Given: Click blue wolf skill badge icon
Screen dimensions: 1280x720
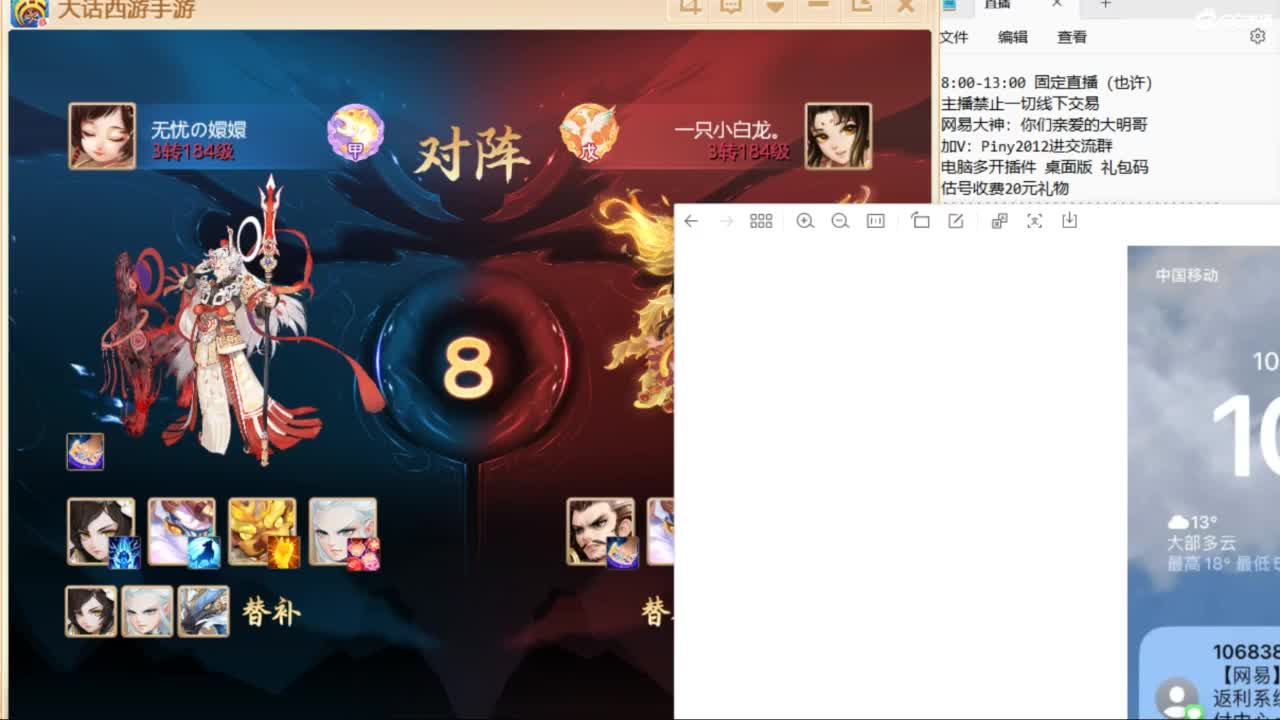Looking at the screenshot, I should tap(204, 553).
